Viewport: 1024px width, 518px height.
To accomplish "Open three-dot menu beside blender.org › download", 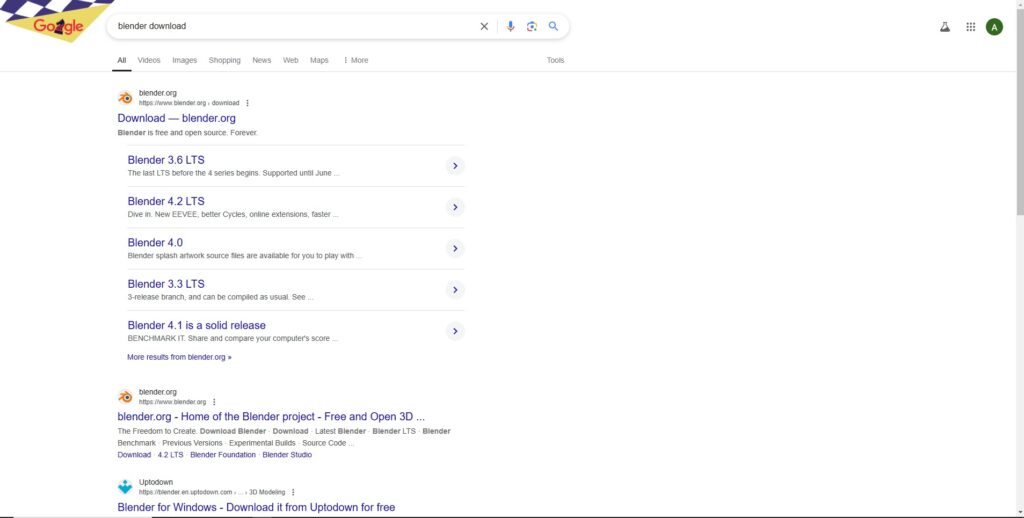I will coord(247,103).
